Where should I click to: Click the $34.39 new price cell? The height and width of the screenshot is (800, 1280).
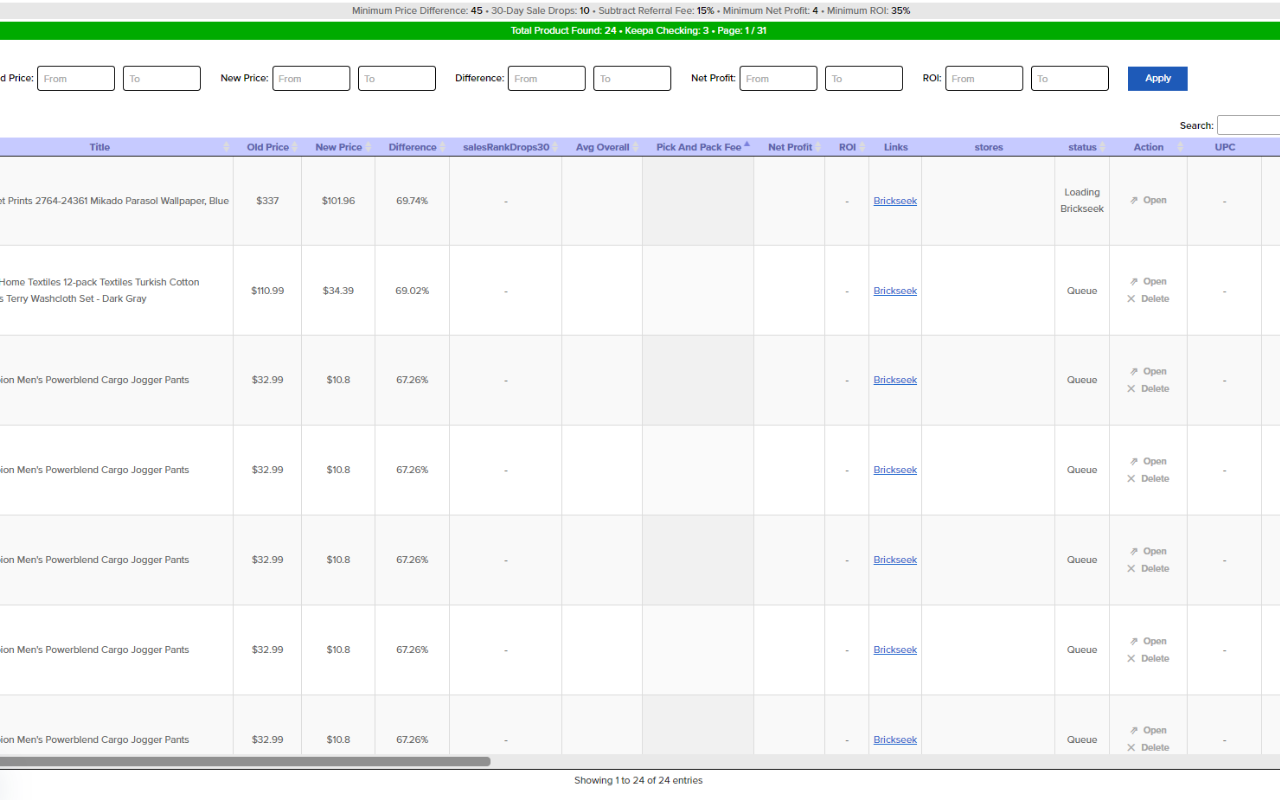pos(338,291)
